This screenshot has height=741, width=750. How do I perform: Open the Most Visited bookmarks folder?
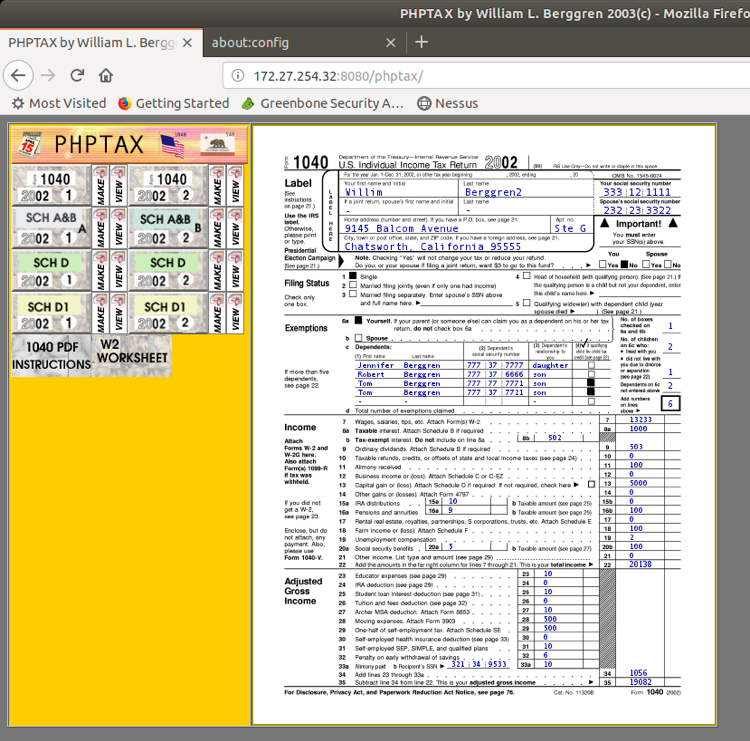(x=58, y=103)
